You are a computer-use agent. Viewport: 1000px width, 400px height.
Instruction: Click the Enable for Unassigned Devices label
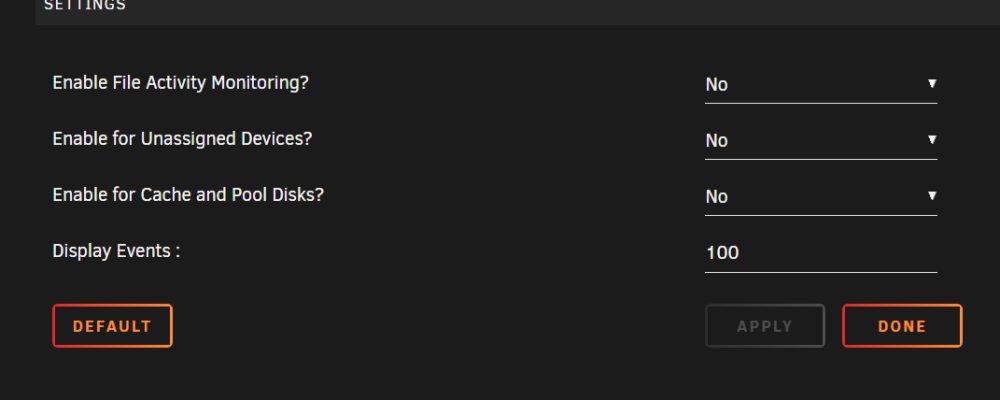pyautogui.click(x=182, y=138)
